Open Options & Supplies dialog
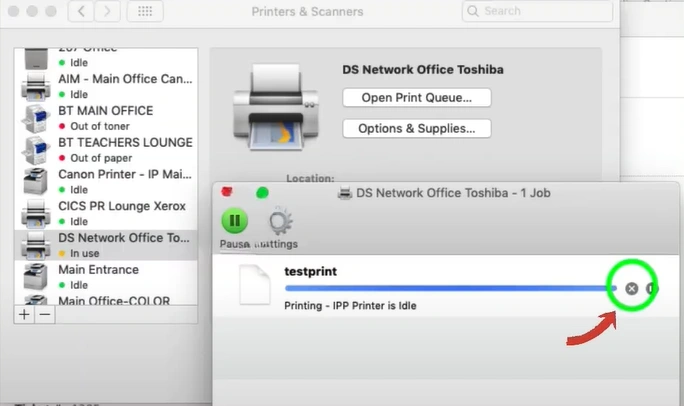The height and width of the screenshot is (406, 684). click(416, 128)
